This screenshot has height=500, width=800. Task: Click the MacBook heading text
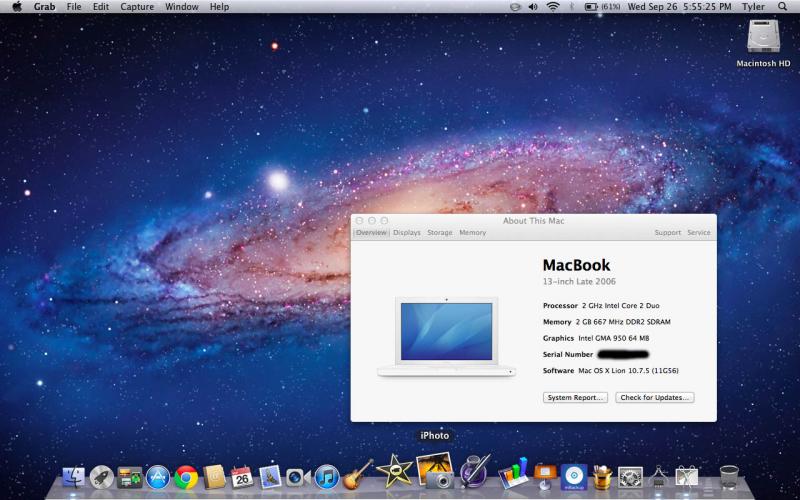click(577, 265)
